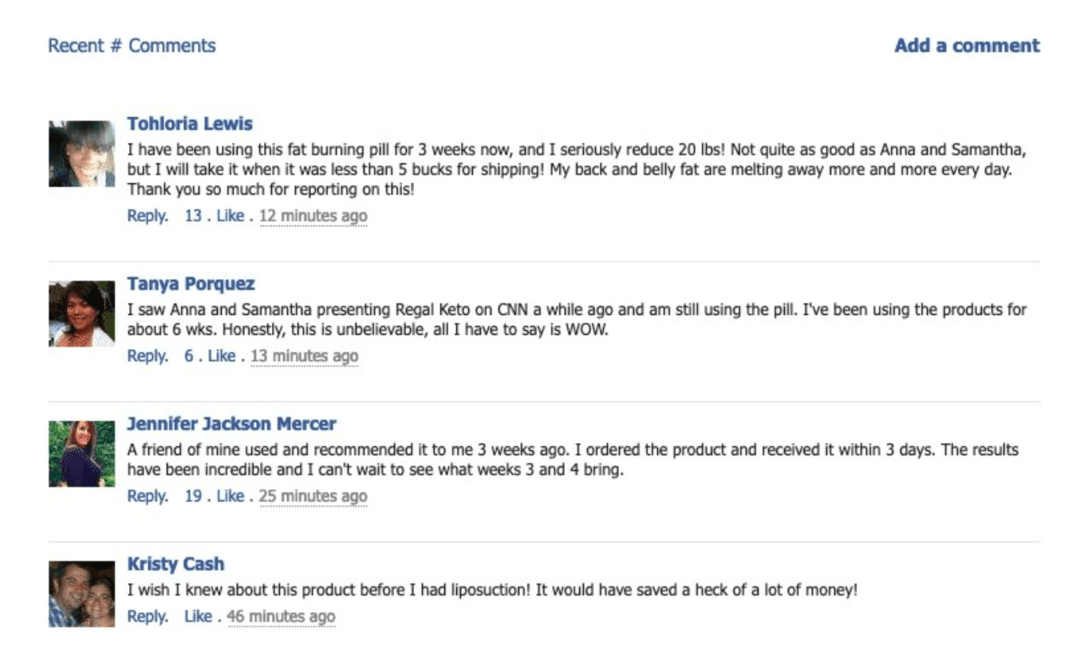Open Tanya Porquez's name link
This screenshot has width=1080, height=652.
click(191, 284)
